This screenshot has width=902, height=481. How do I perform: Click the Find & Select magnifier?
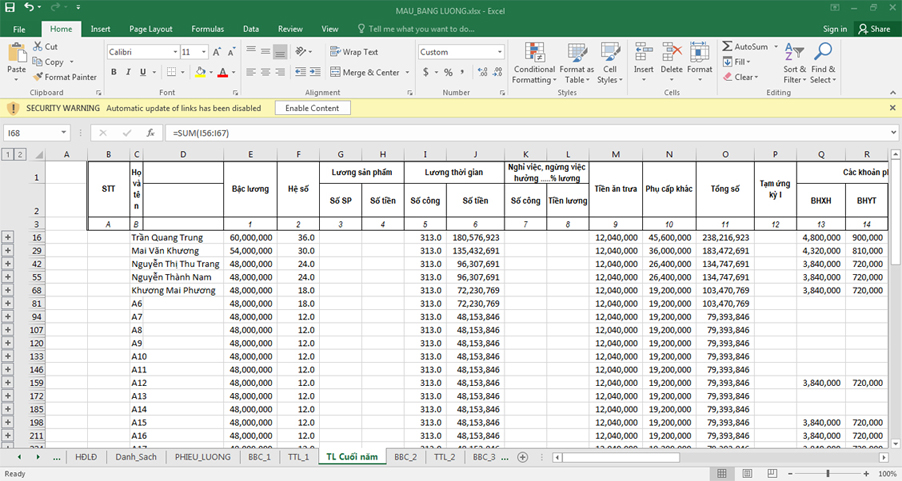[823, 52]
